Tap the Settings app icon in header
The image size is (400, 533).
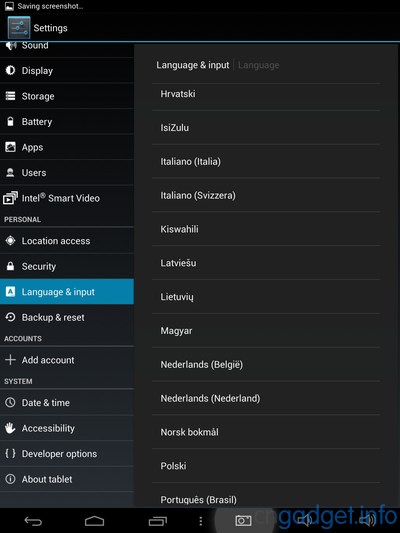(x=19, y=28)
